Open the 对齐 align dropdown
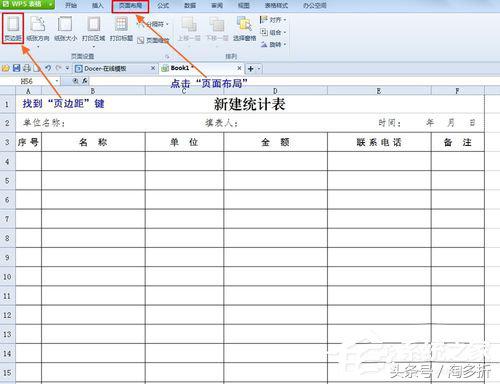The height and width of the screenshot is (384, 500). click(273, 20)
